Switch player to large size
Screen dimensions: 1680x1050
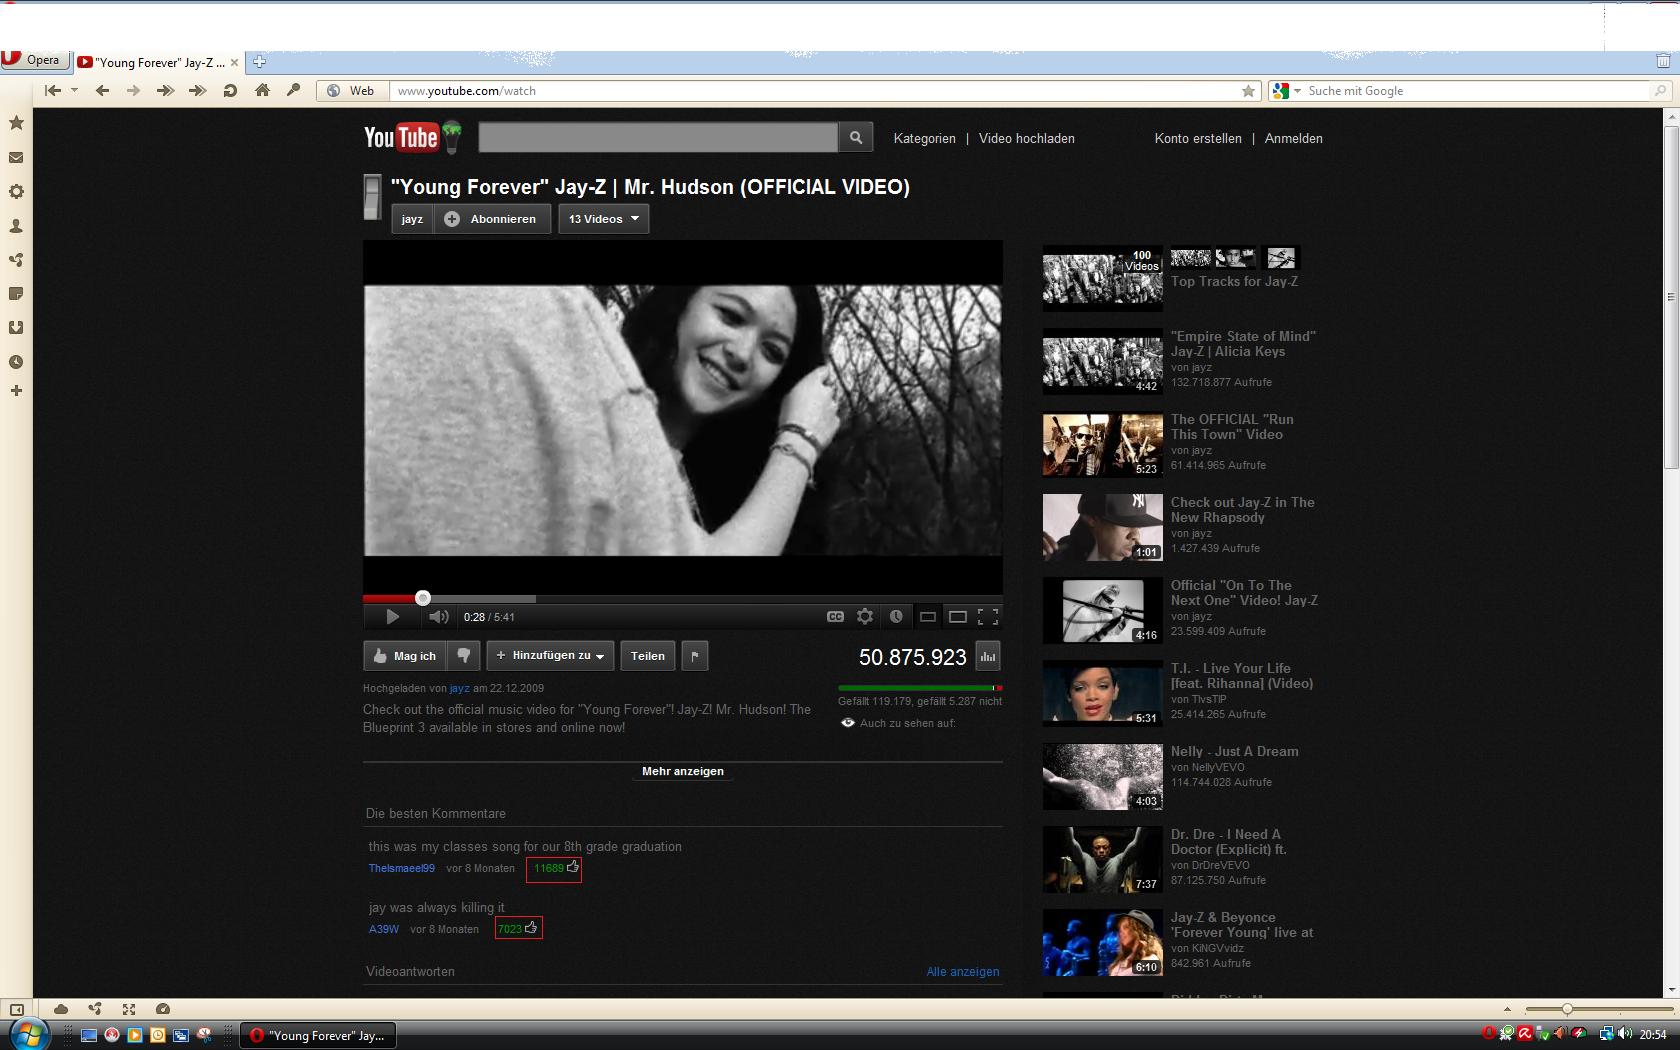coord(957,617)
